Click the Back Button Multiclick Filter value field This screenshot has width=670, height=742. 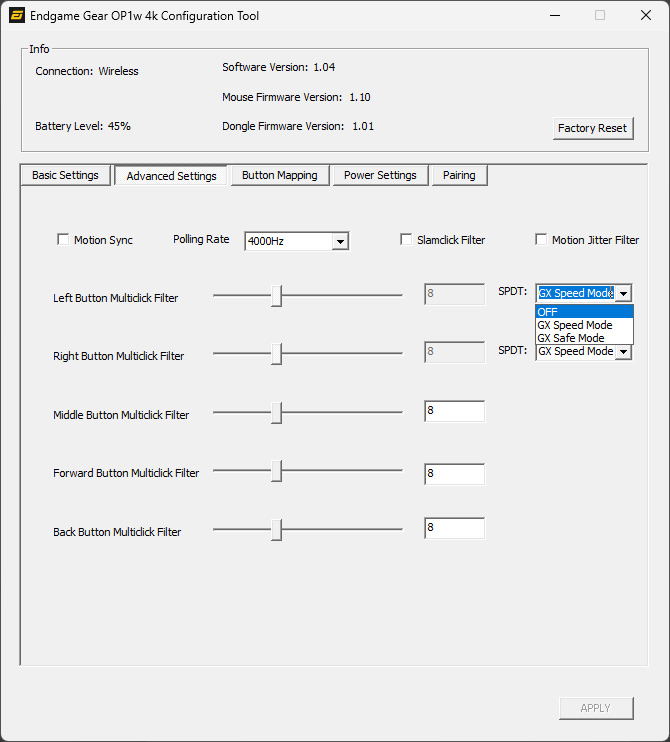pos(455,528)
